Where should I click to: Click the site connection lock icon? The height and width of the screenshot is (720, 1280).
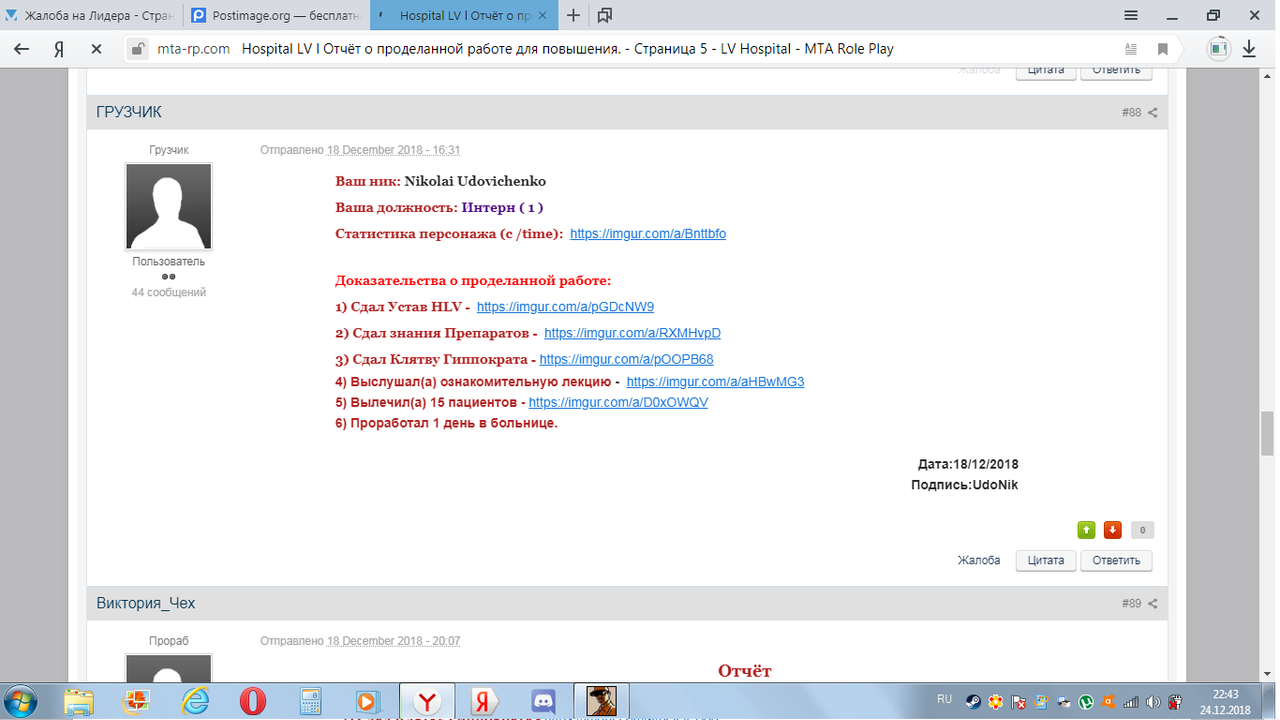[x=138, y=49]
